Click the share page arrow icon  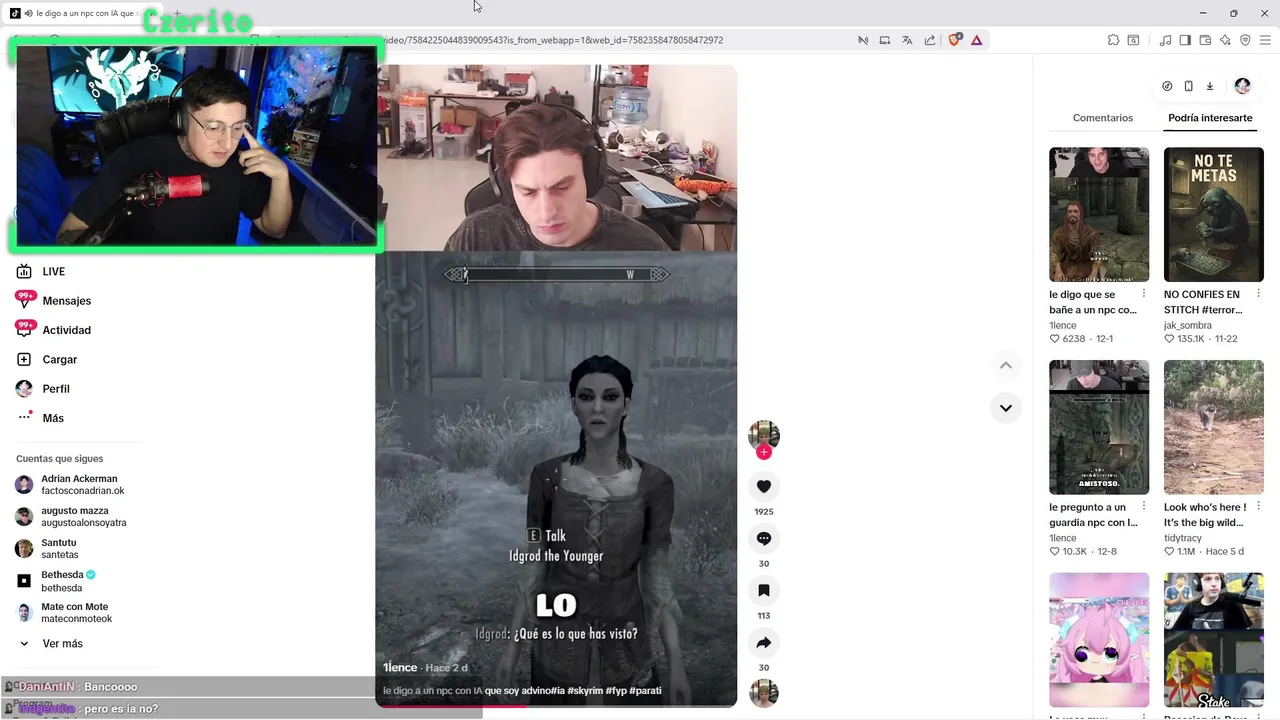click(930, 40)
